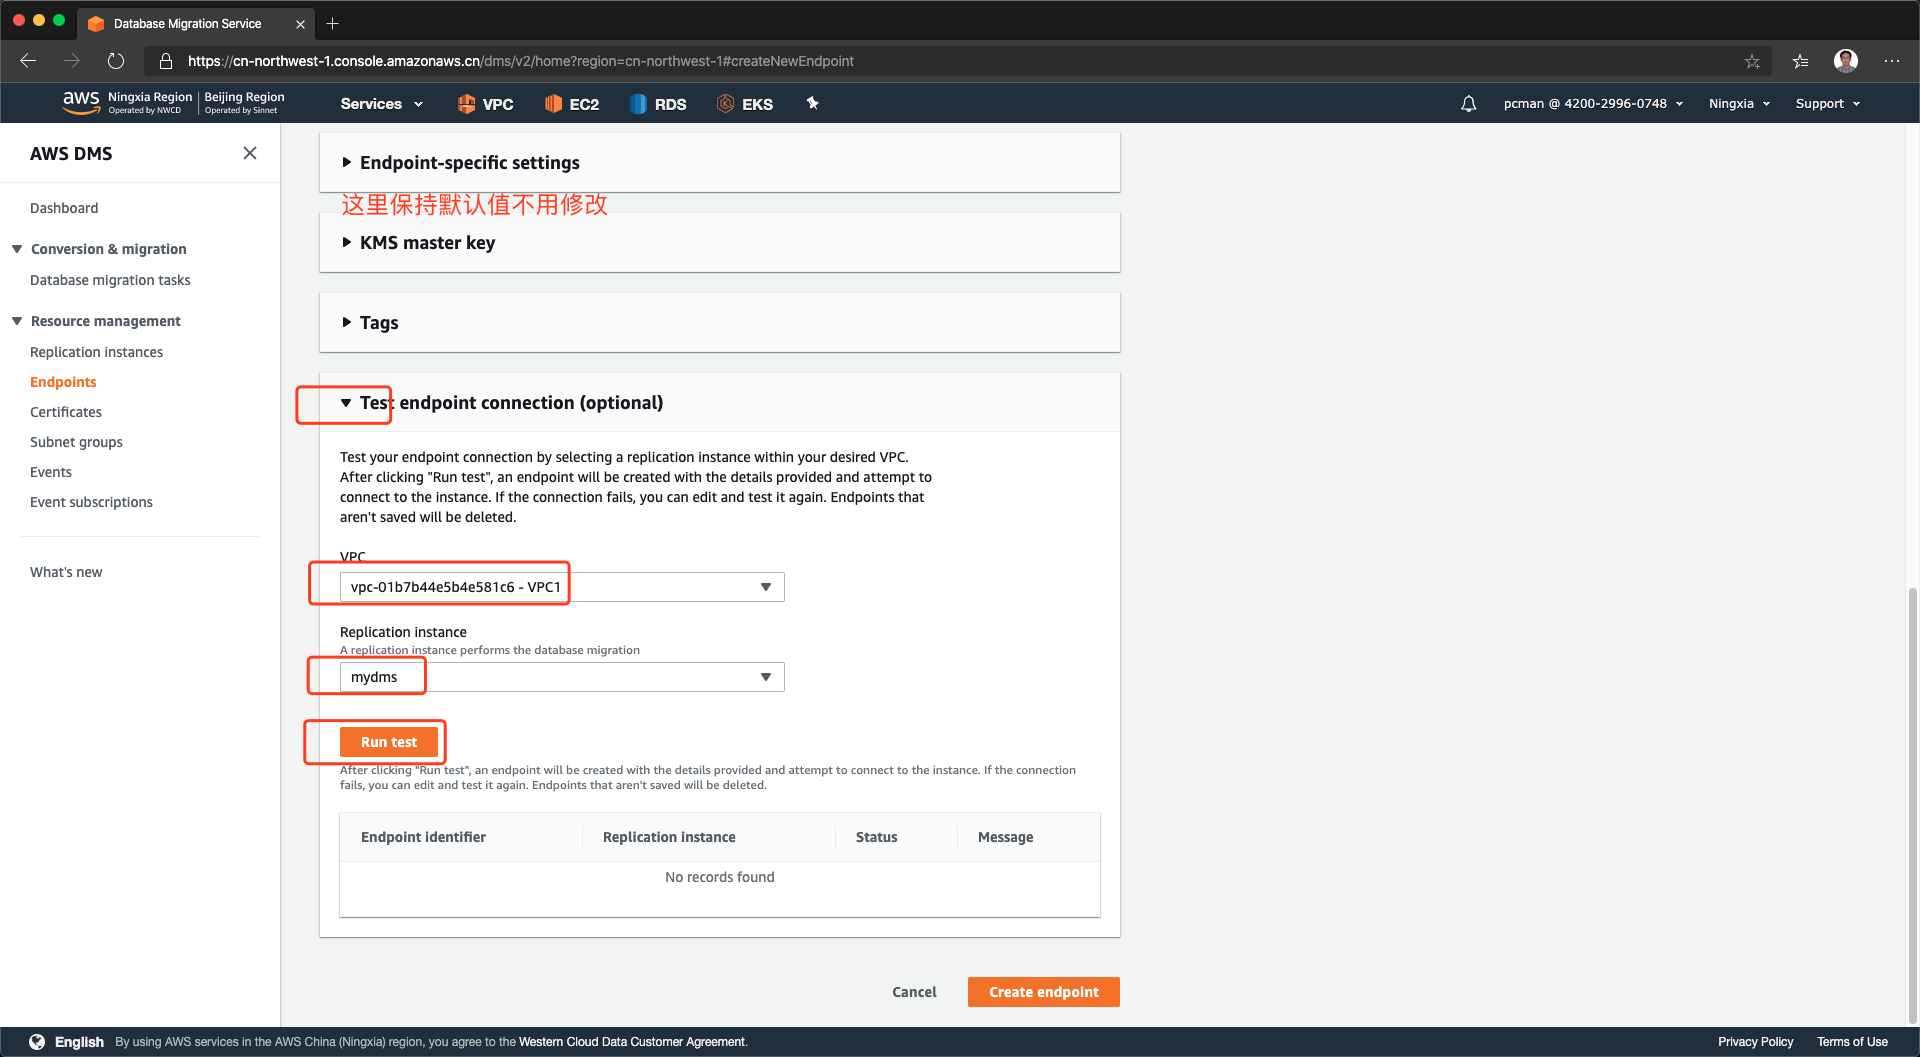1920x1057 pixels.
Task: Open the RDS service shortcut
Action: (638, 104)
